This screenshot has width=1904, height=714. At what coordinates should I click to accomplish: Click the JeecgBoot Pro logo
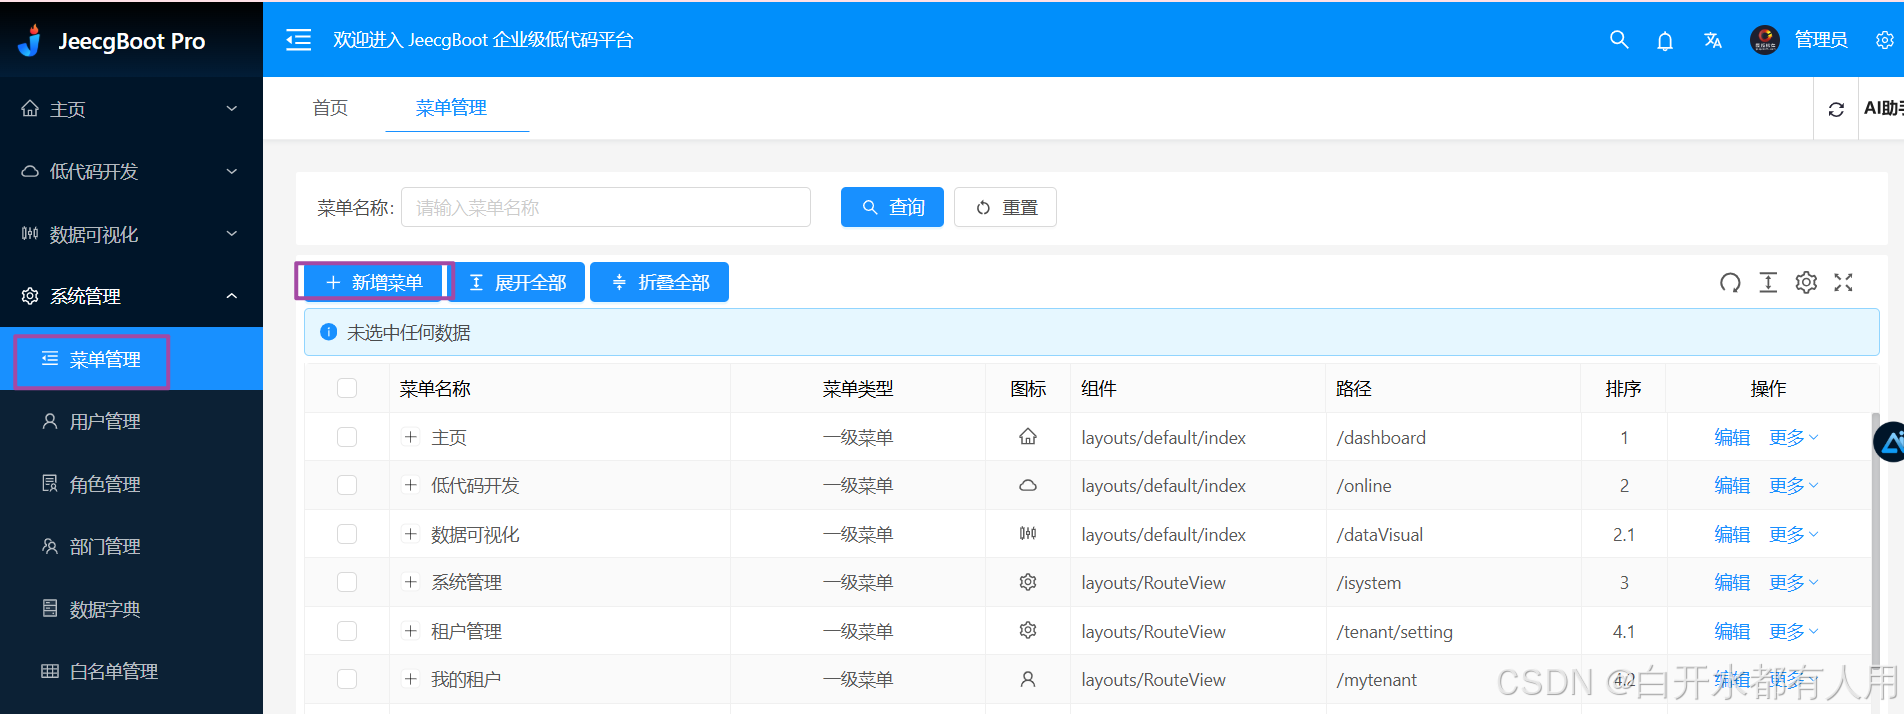pyautogui.click(x=111, y=40)
